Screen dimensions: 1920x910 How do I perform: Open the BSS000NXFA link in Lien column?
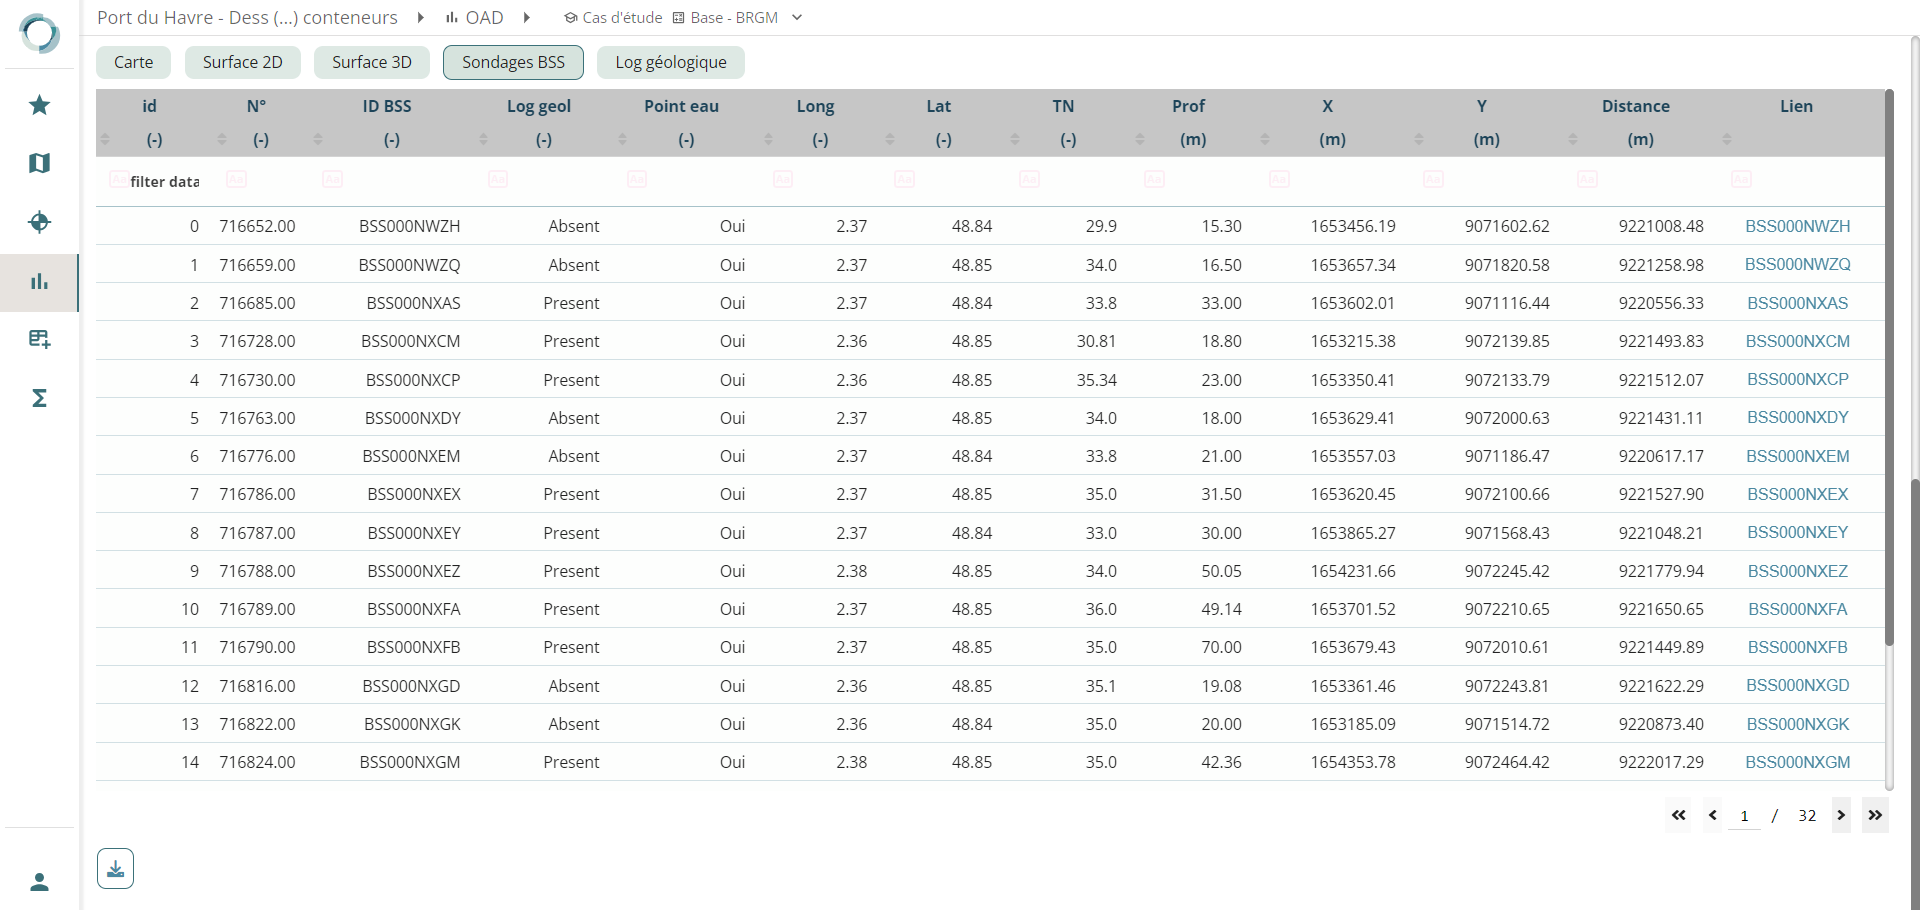pos(1797,609)
